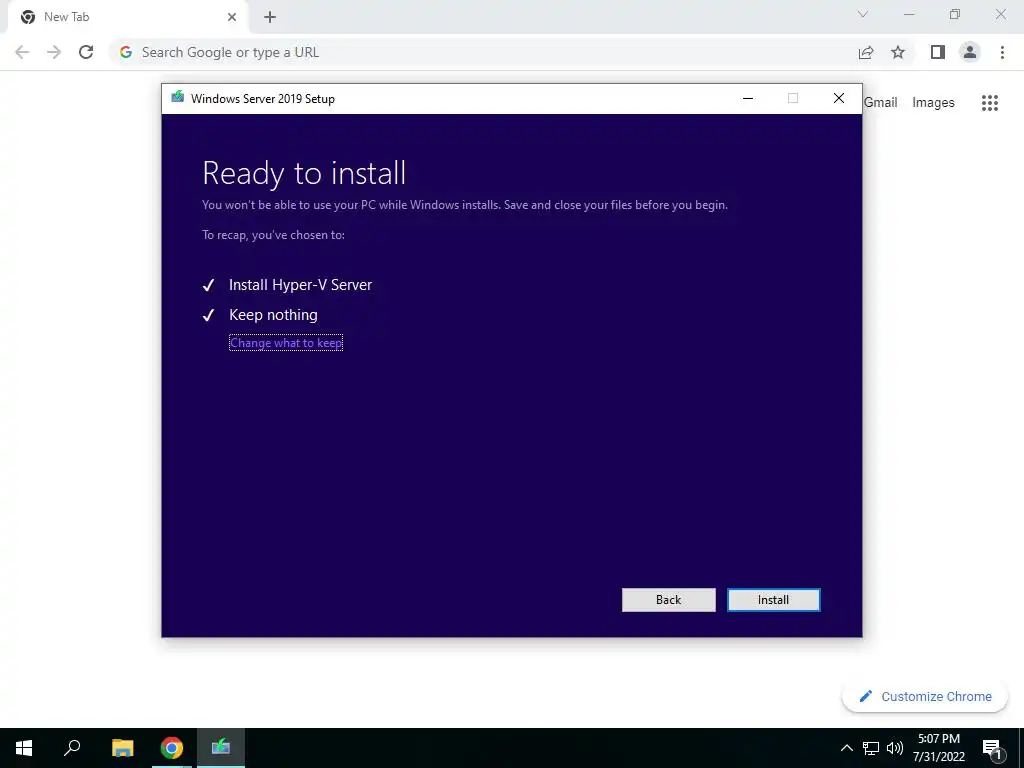Open the taskbar clock and date
The width and height of the screenshot is (1024, 768).
(x=939, y=748)
